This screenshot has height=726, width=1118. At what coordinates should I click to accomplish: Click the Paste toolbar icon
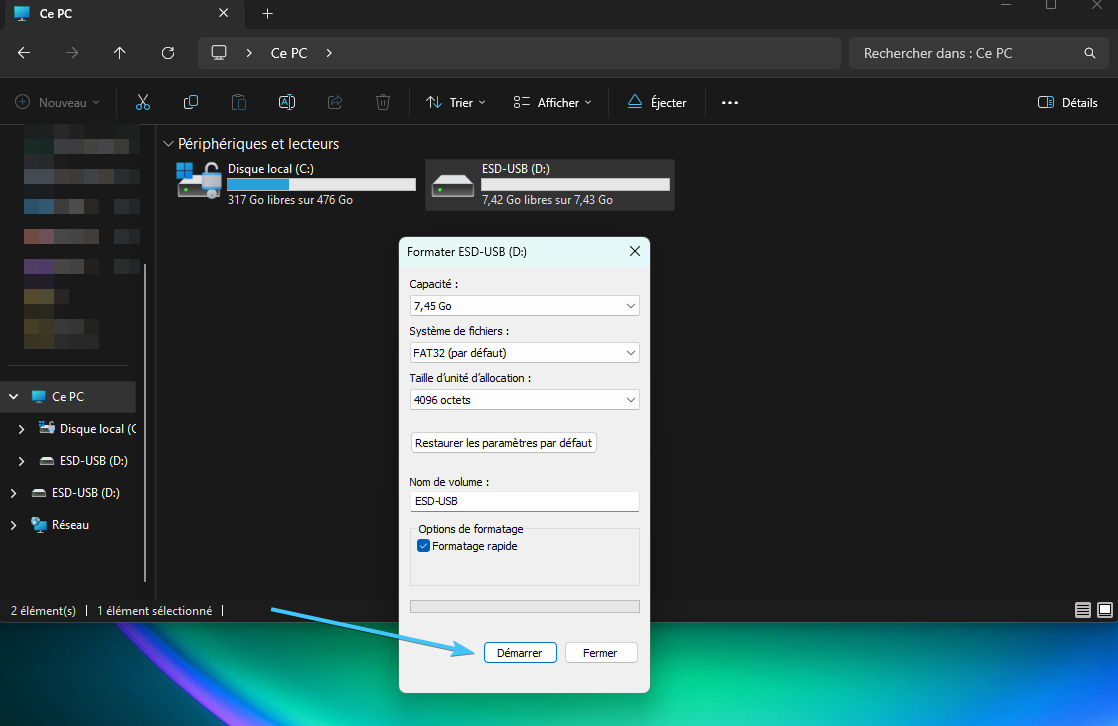point(239,102)
